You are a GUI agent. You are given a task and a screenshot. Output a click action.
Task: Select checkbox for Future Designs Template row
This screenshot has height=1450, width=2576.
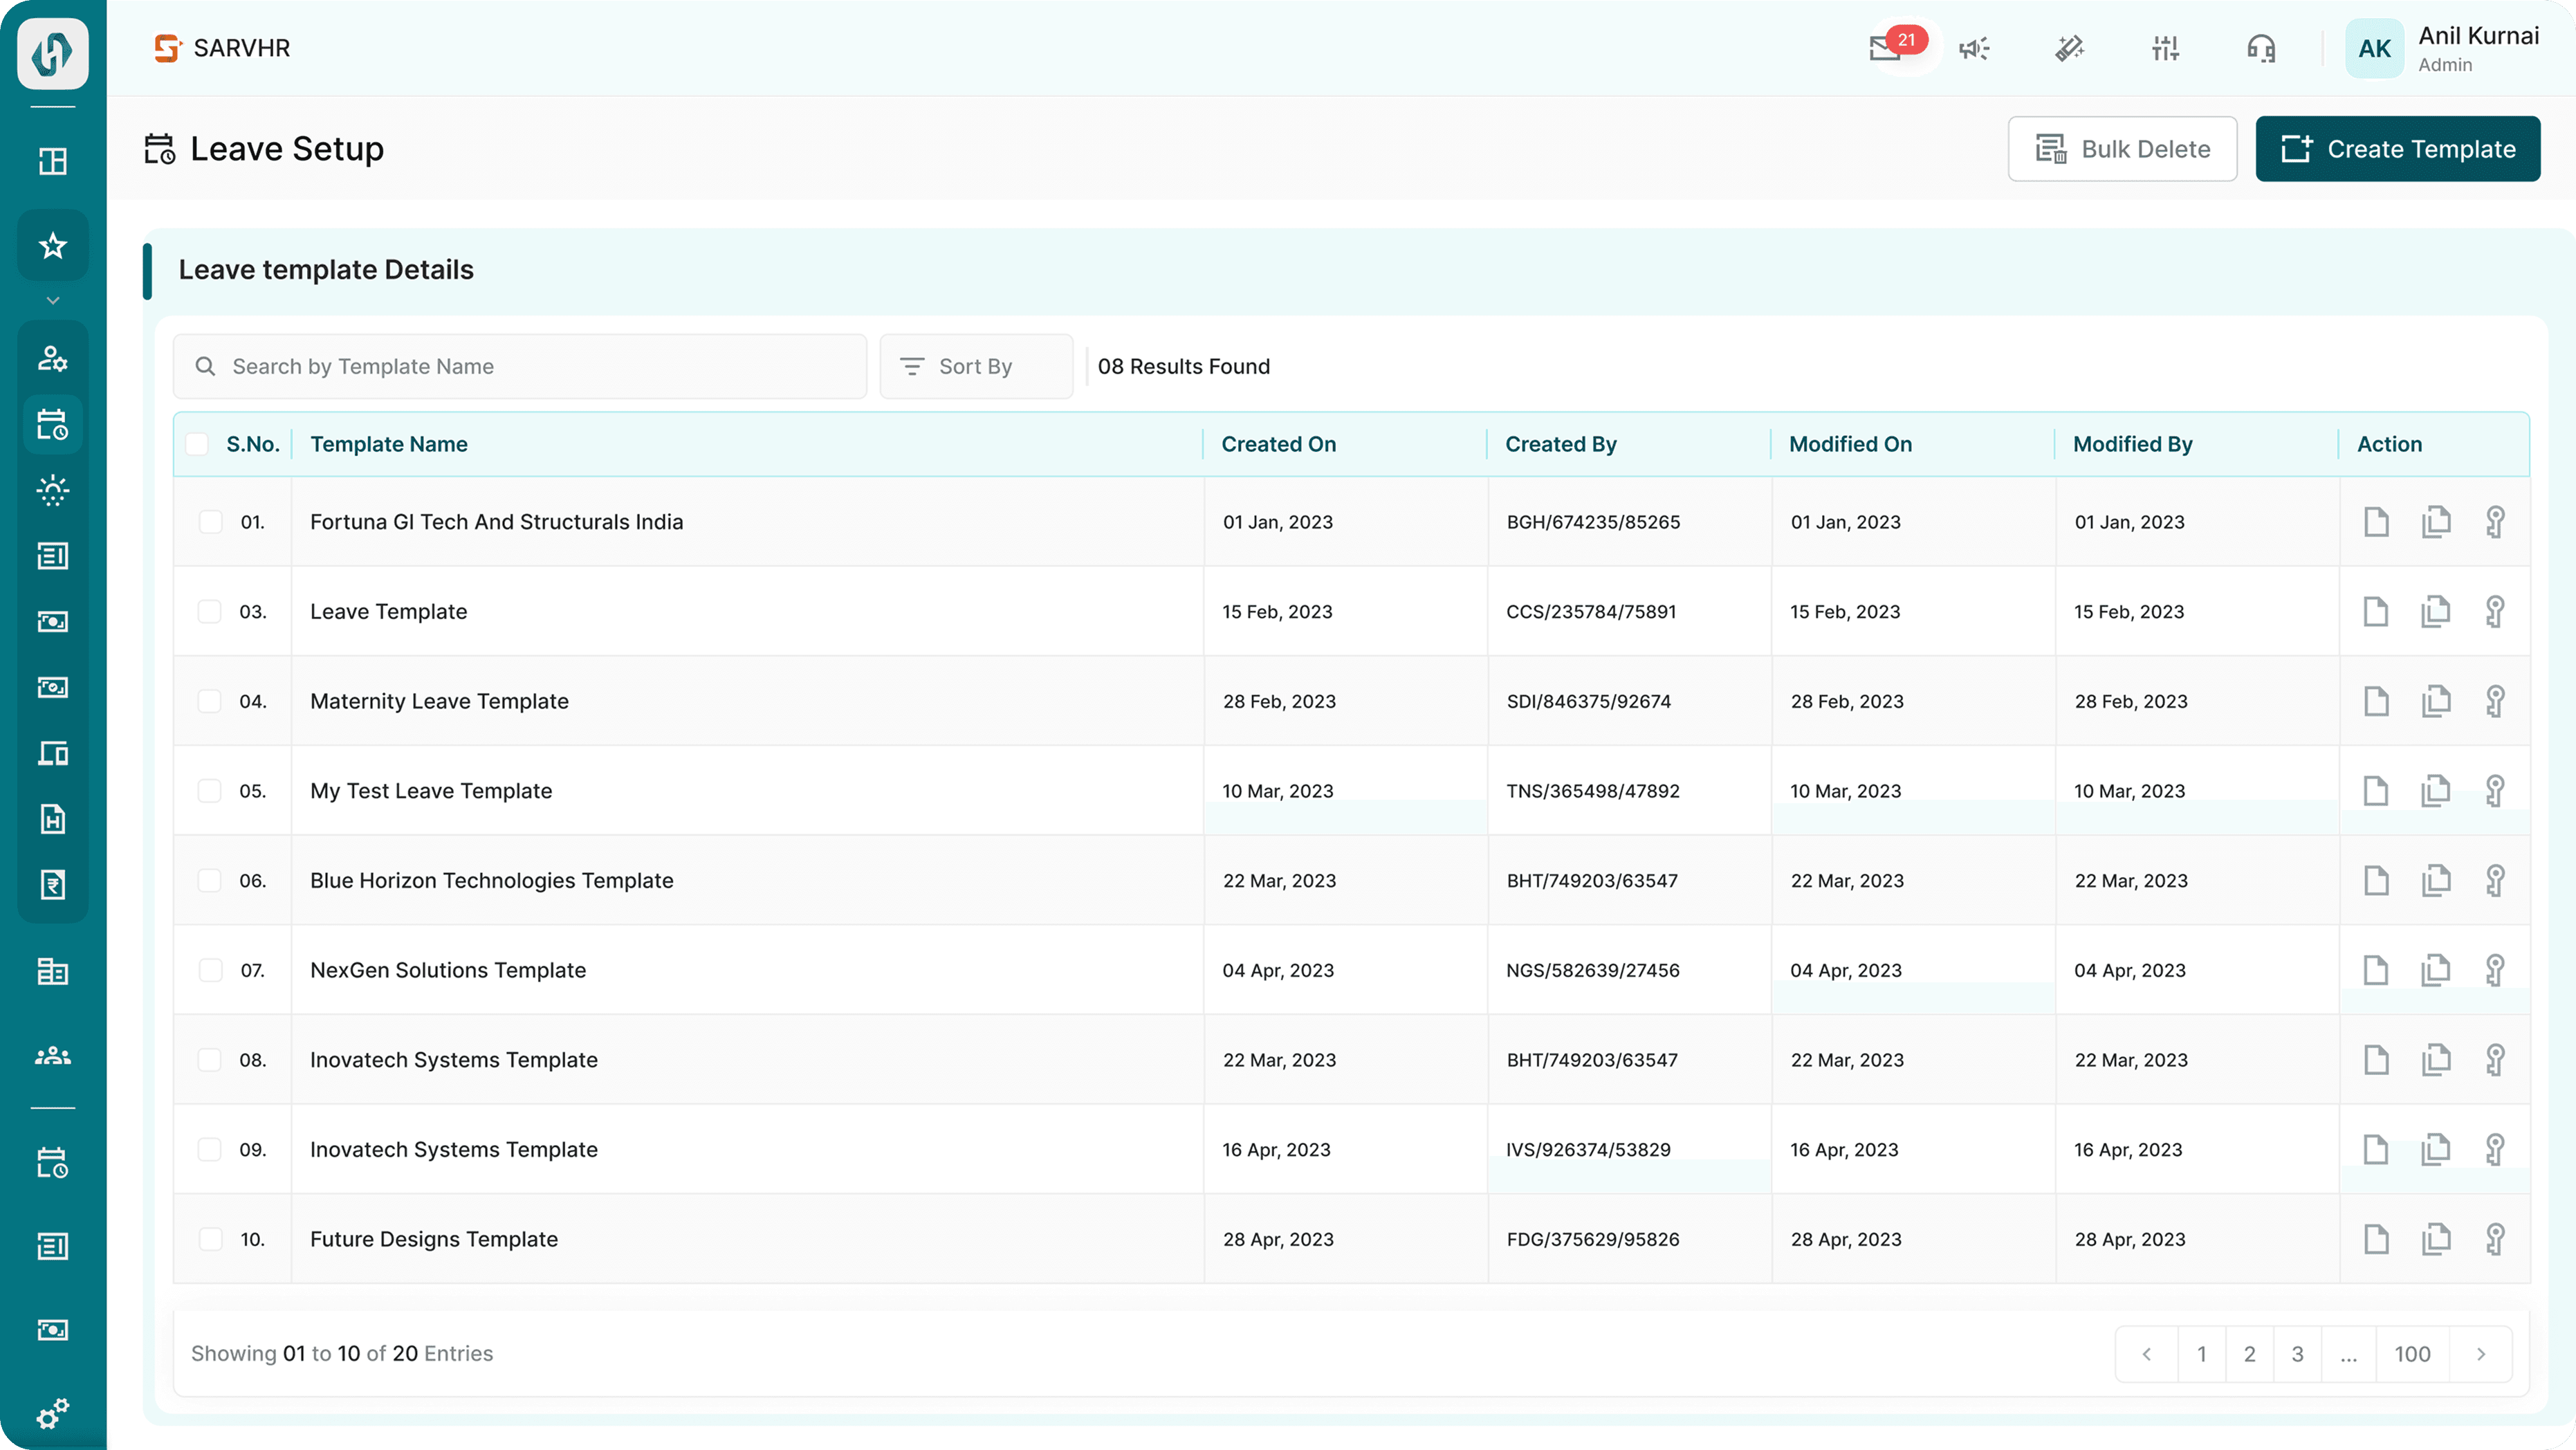point(210,1239)
